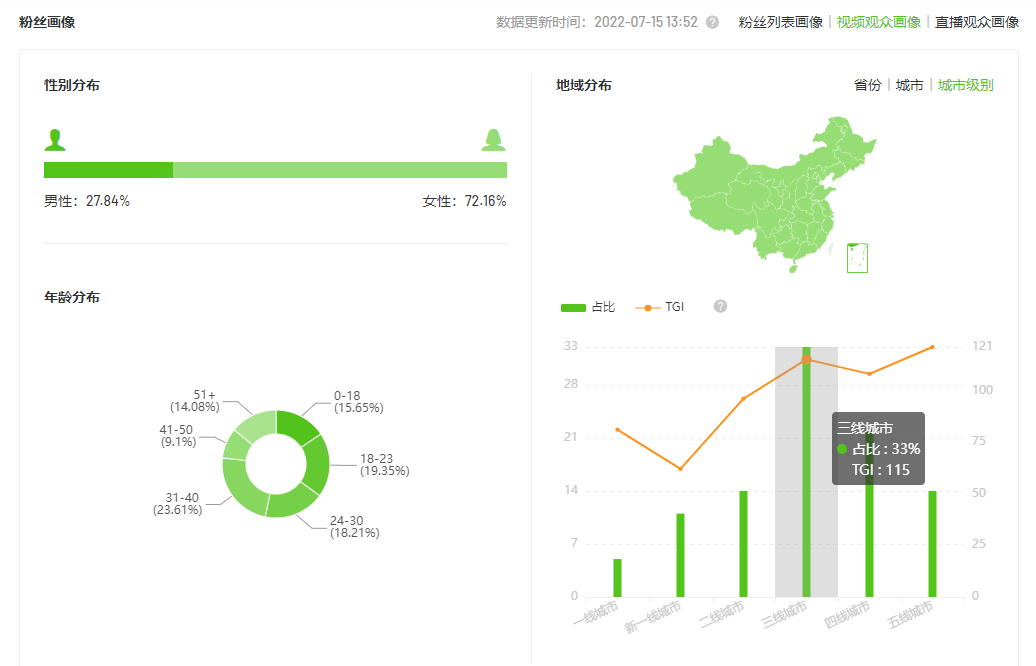Click the help icon beside data update time
The image size is (1036, 666).
pyautogui.click(x=712, y=22)
